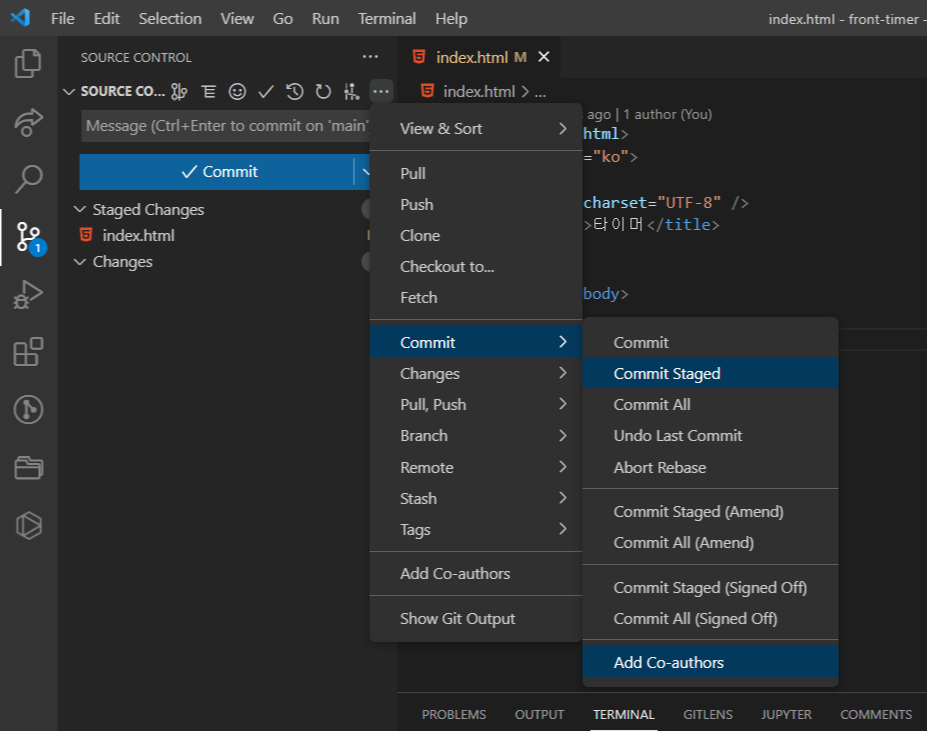The height and width of the screenshot is (731, 927).
Task: Click Add Co-authors in the Commit submenu
Action: tap(710, 662)
